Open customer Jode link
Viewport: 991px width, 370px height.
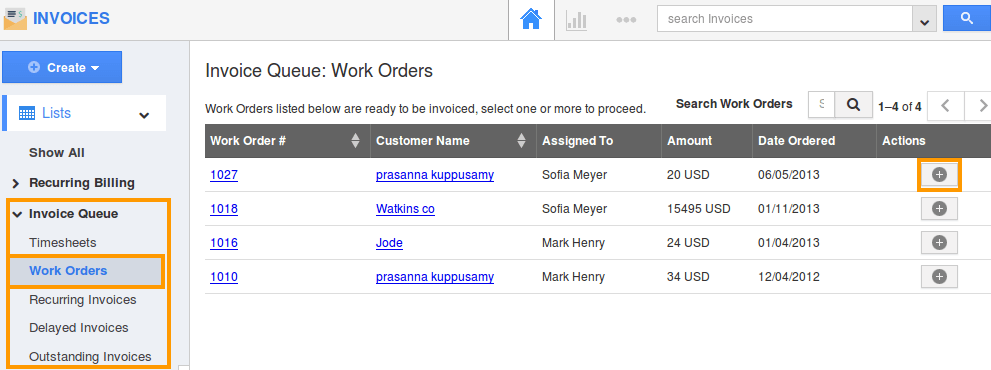389,243
